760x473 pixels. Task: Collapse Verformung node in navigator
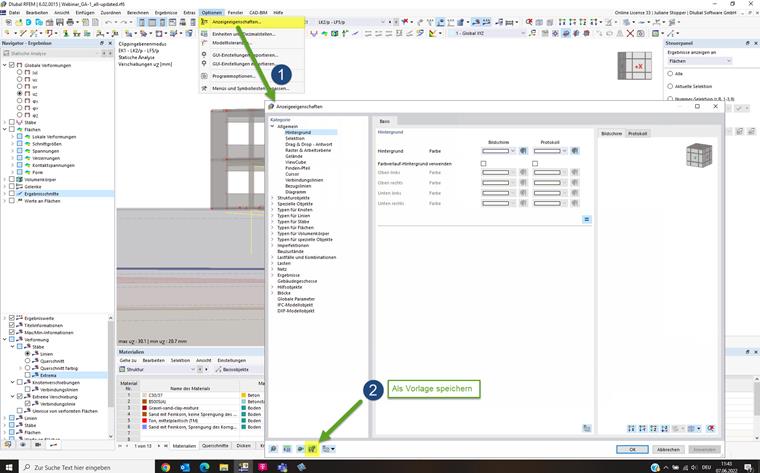pyautogui.click(x=5, y=340)
